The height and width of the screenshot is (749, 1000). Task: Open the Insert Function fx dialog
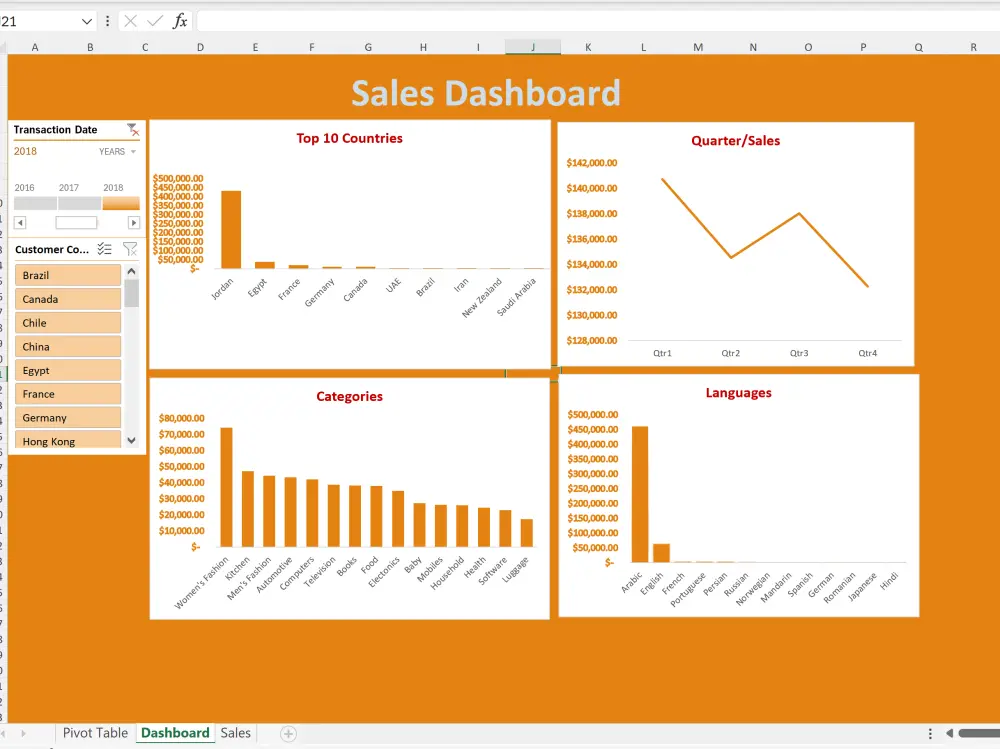[x=180, y=21]
